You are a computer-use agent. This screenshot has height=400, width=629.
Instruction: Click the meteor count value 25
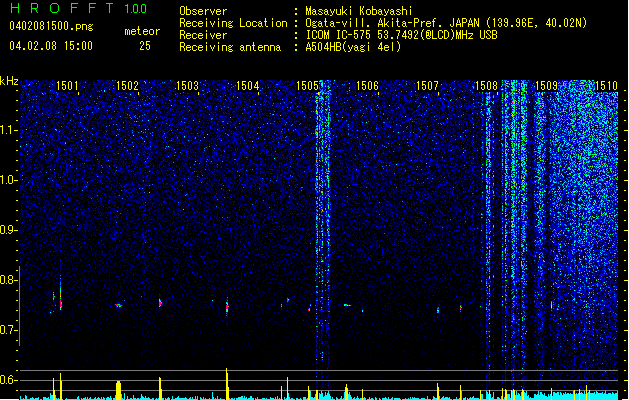tap(145, 46)
